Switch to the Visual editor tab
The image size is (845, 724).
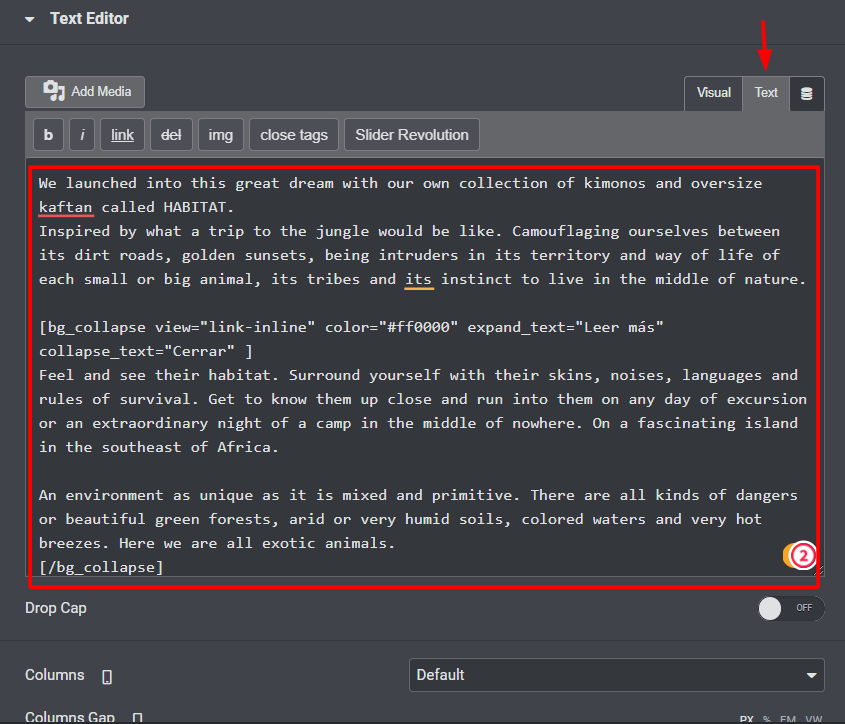point(714,93)
